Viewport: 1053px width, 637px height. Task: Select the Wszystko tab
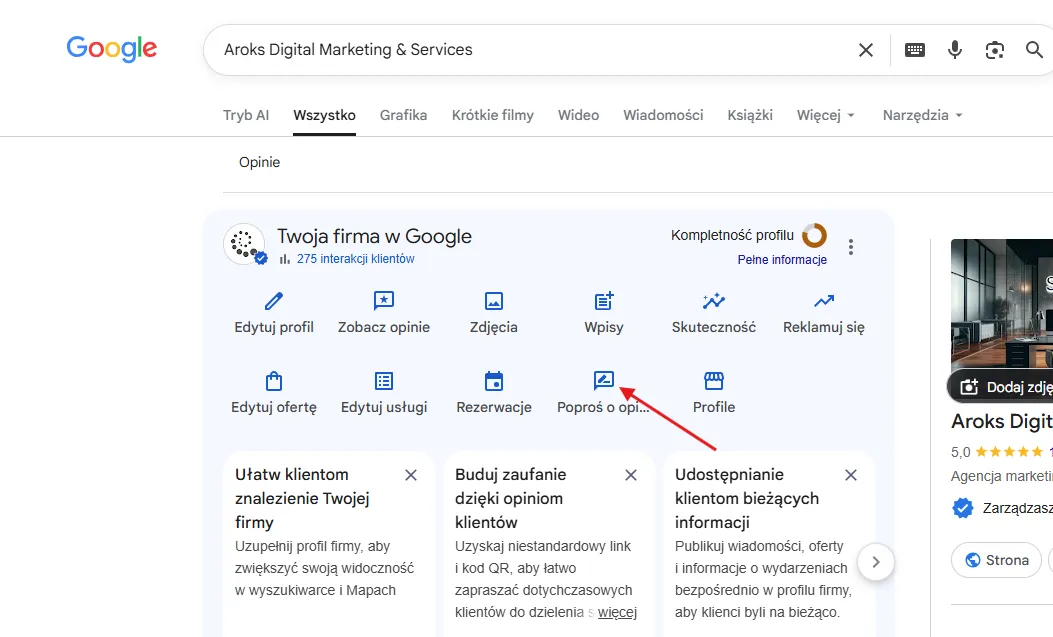tap(324, 115)
